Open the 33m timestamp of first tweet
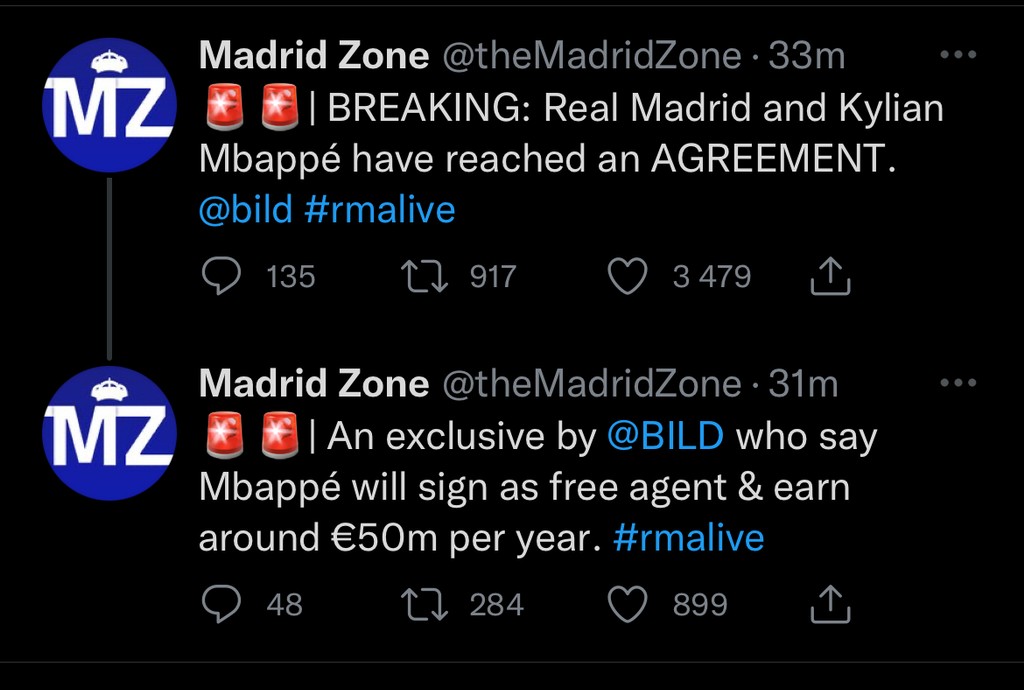The image size is (1024, 690). 807,56
